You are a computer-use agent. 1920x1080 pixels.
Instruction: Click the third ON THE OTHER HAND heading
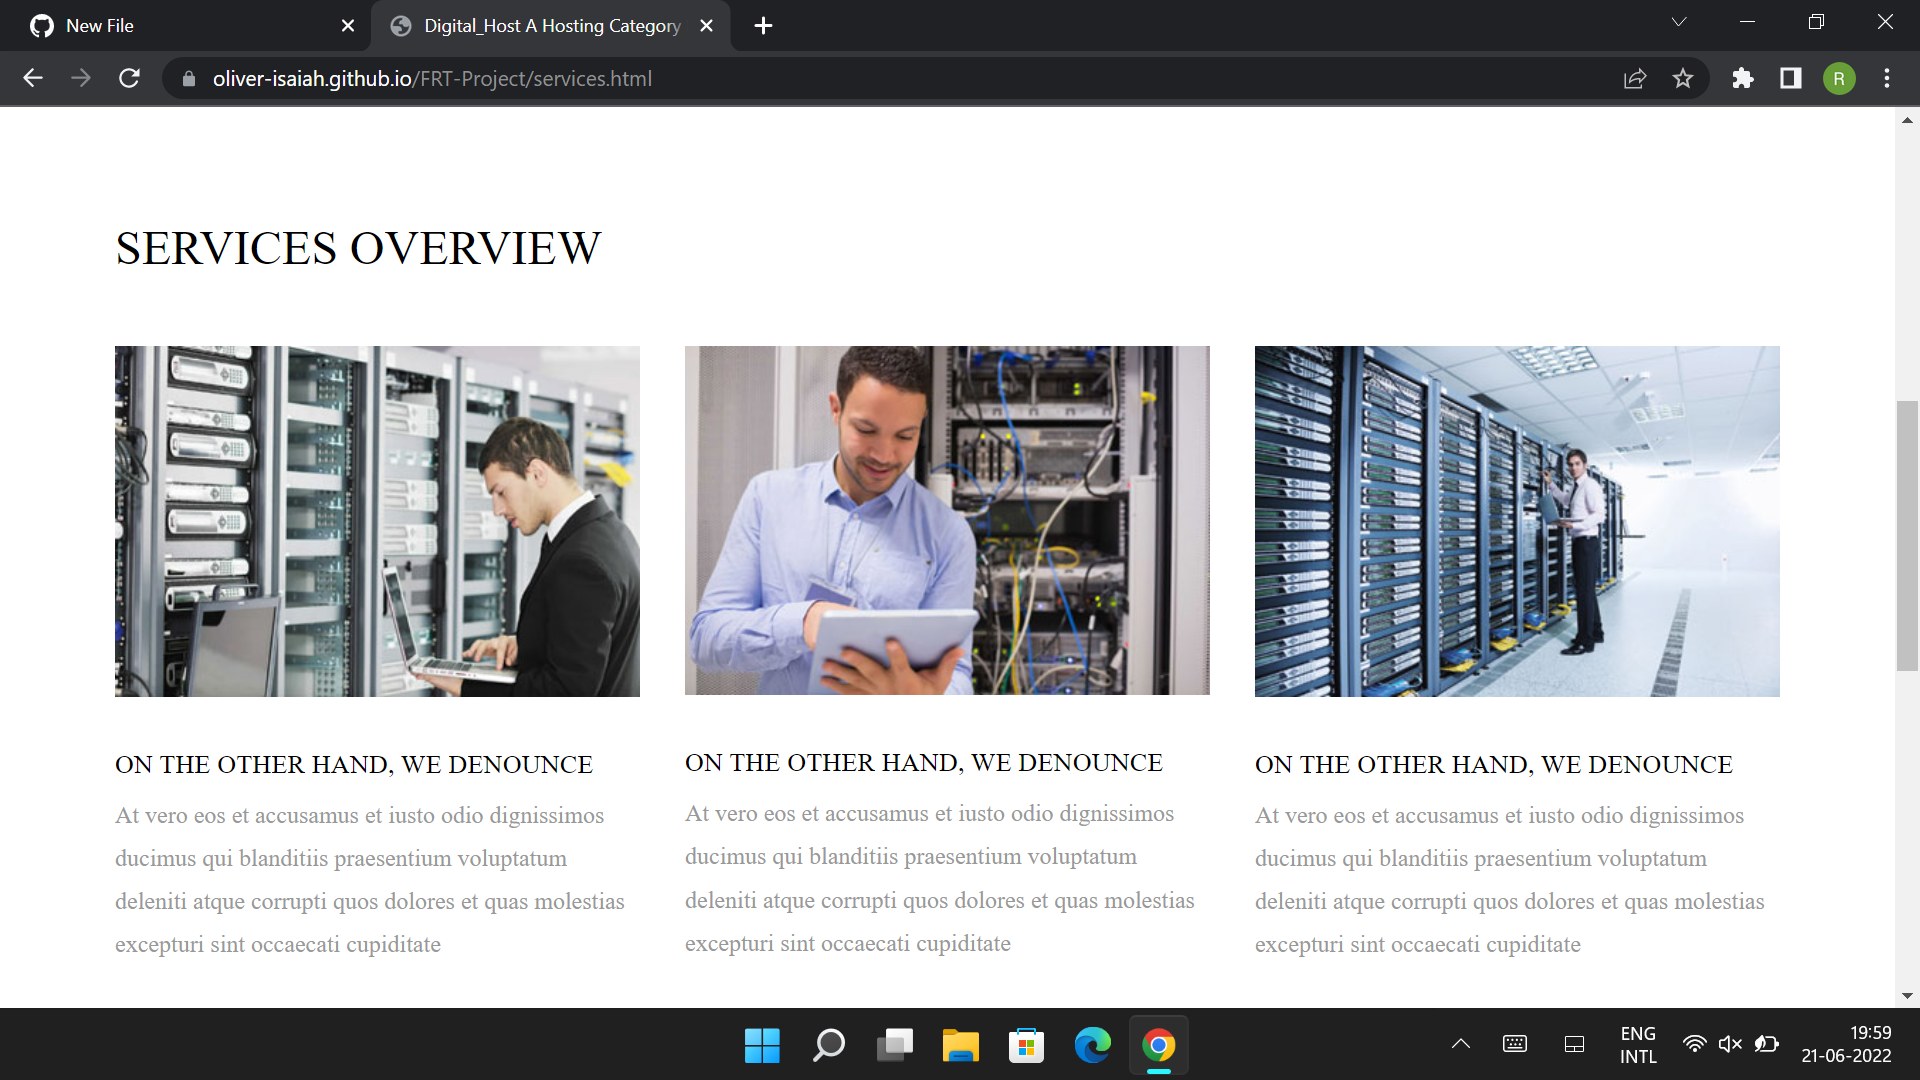tap(1494, 765)
